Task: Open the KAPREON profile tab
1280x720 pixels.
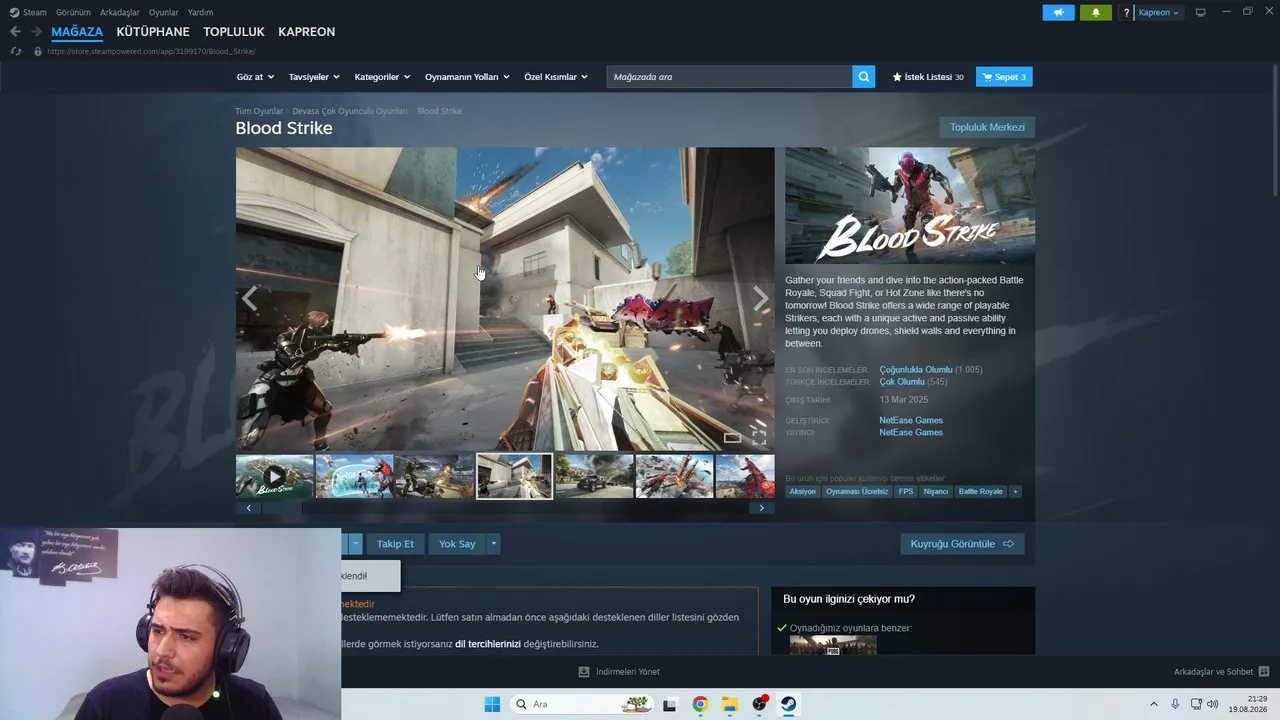Action: point(307,32)
